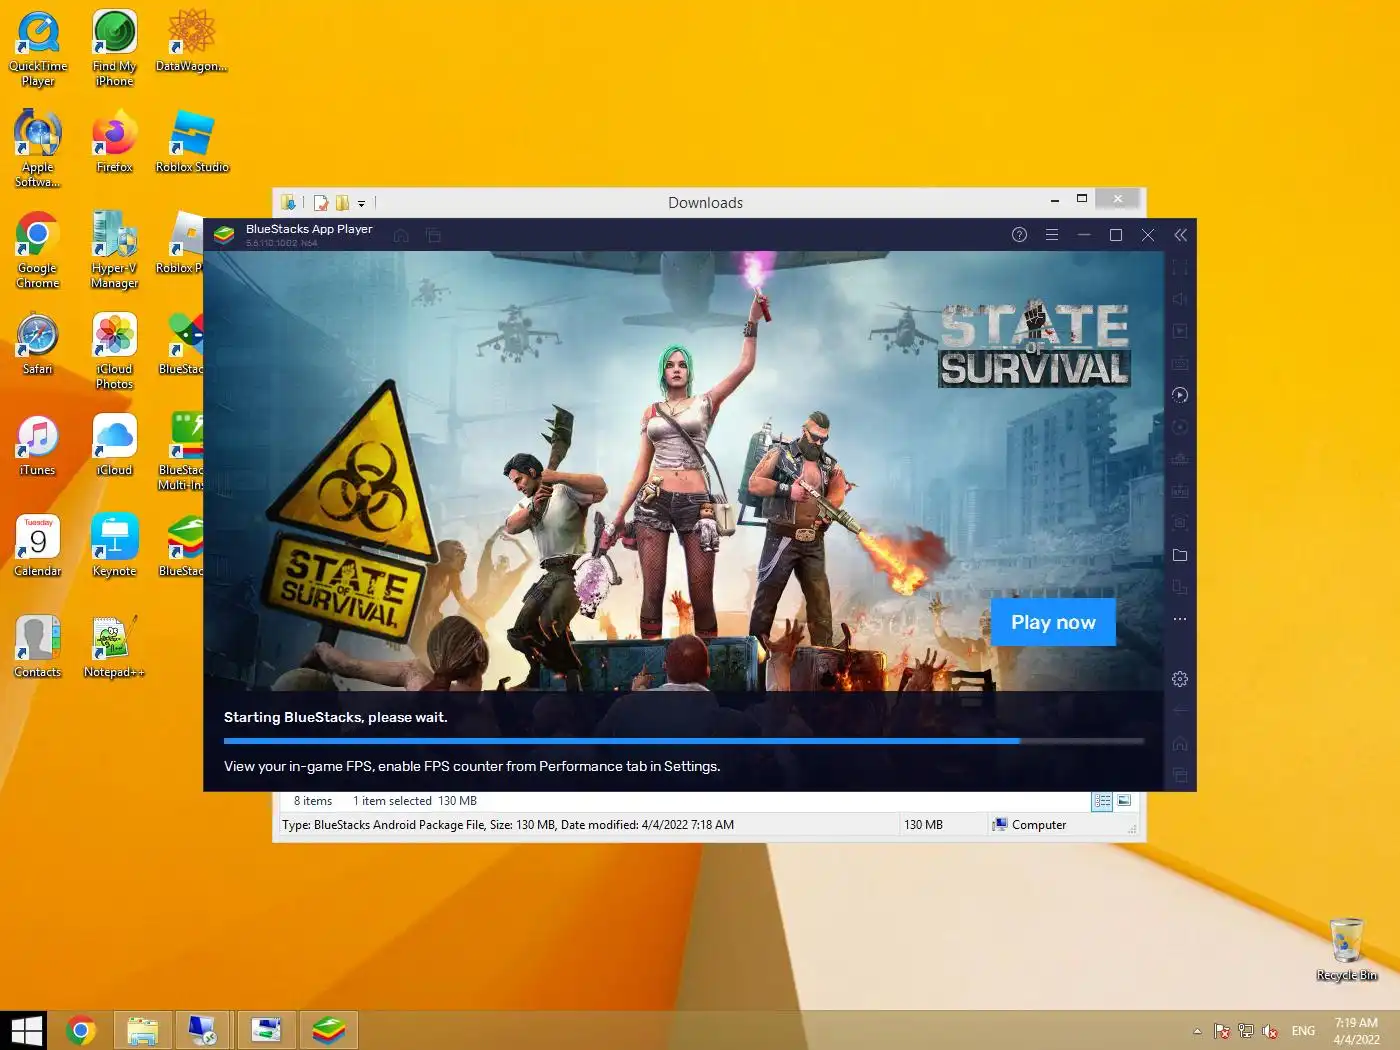Click QuickTime Player desktop icon
1400x1050 pixels.
(38, 49)
